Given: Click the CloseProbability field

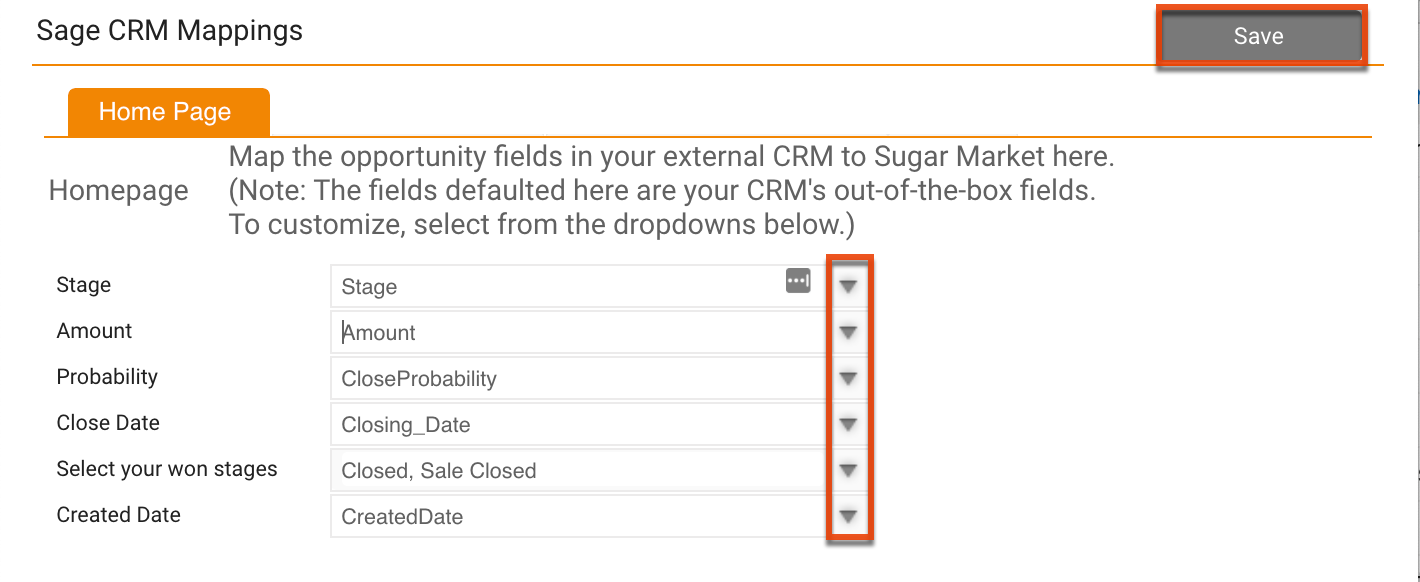Looking at the screenshot, I should click(580, 379).
